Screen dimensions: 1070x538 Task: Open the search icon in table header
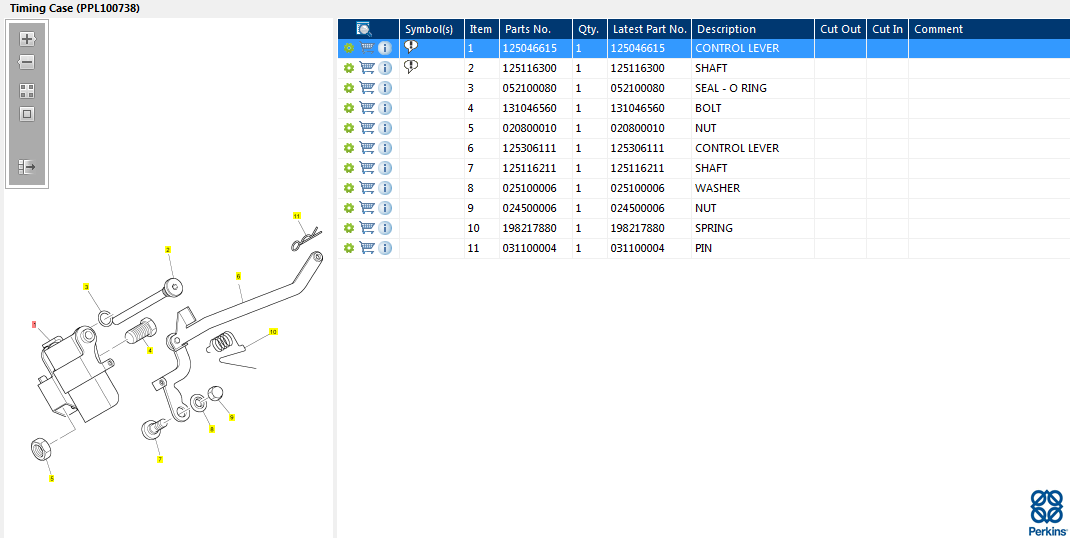coord(364,29)
